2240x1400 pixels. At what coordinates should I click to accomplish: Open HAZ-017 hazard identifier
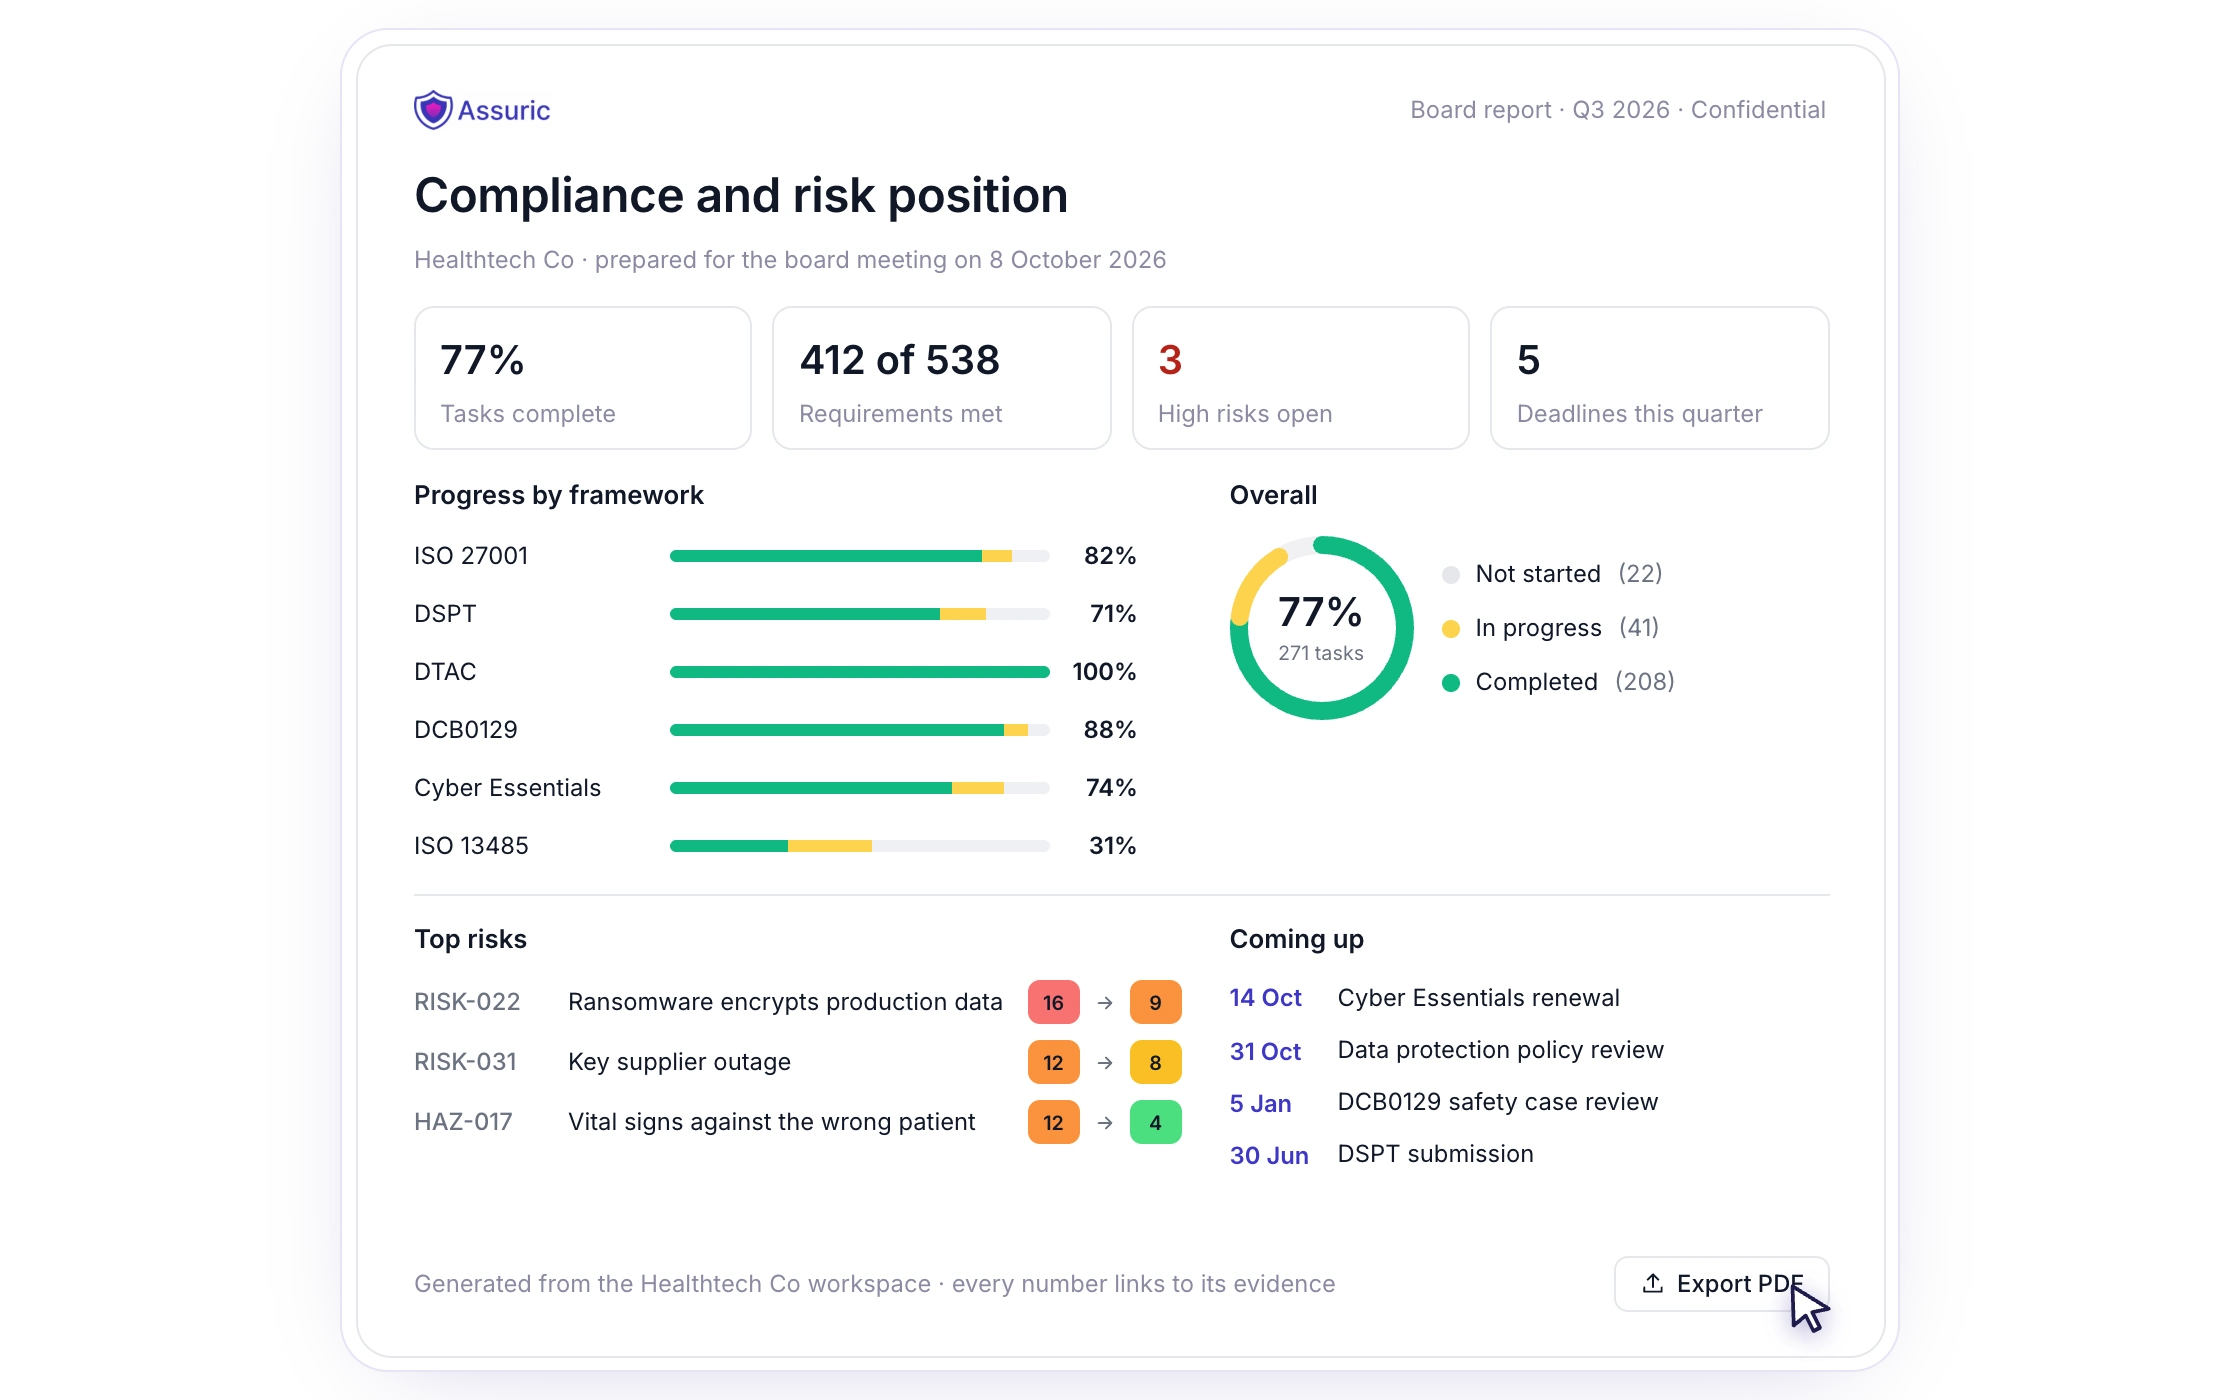pyautogui.click(x=463, y=1122)
